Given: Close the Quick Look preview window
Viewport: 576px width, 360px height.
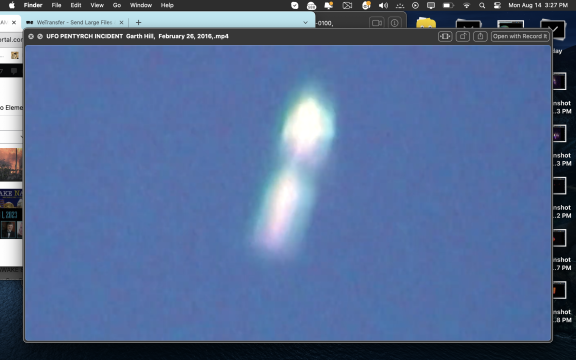Looking at the screenshot, I should pyautogui.click(x=31, y=36).
